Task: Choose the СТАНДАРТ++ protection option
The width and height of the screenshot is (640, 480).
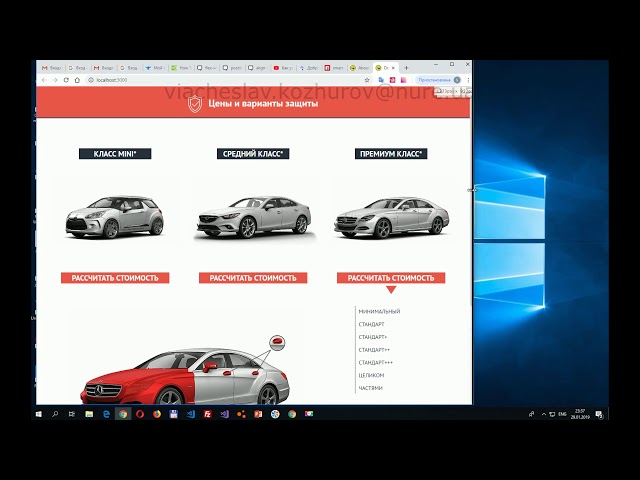Action: click(x=374, y=350)
